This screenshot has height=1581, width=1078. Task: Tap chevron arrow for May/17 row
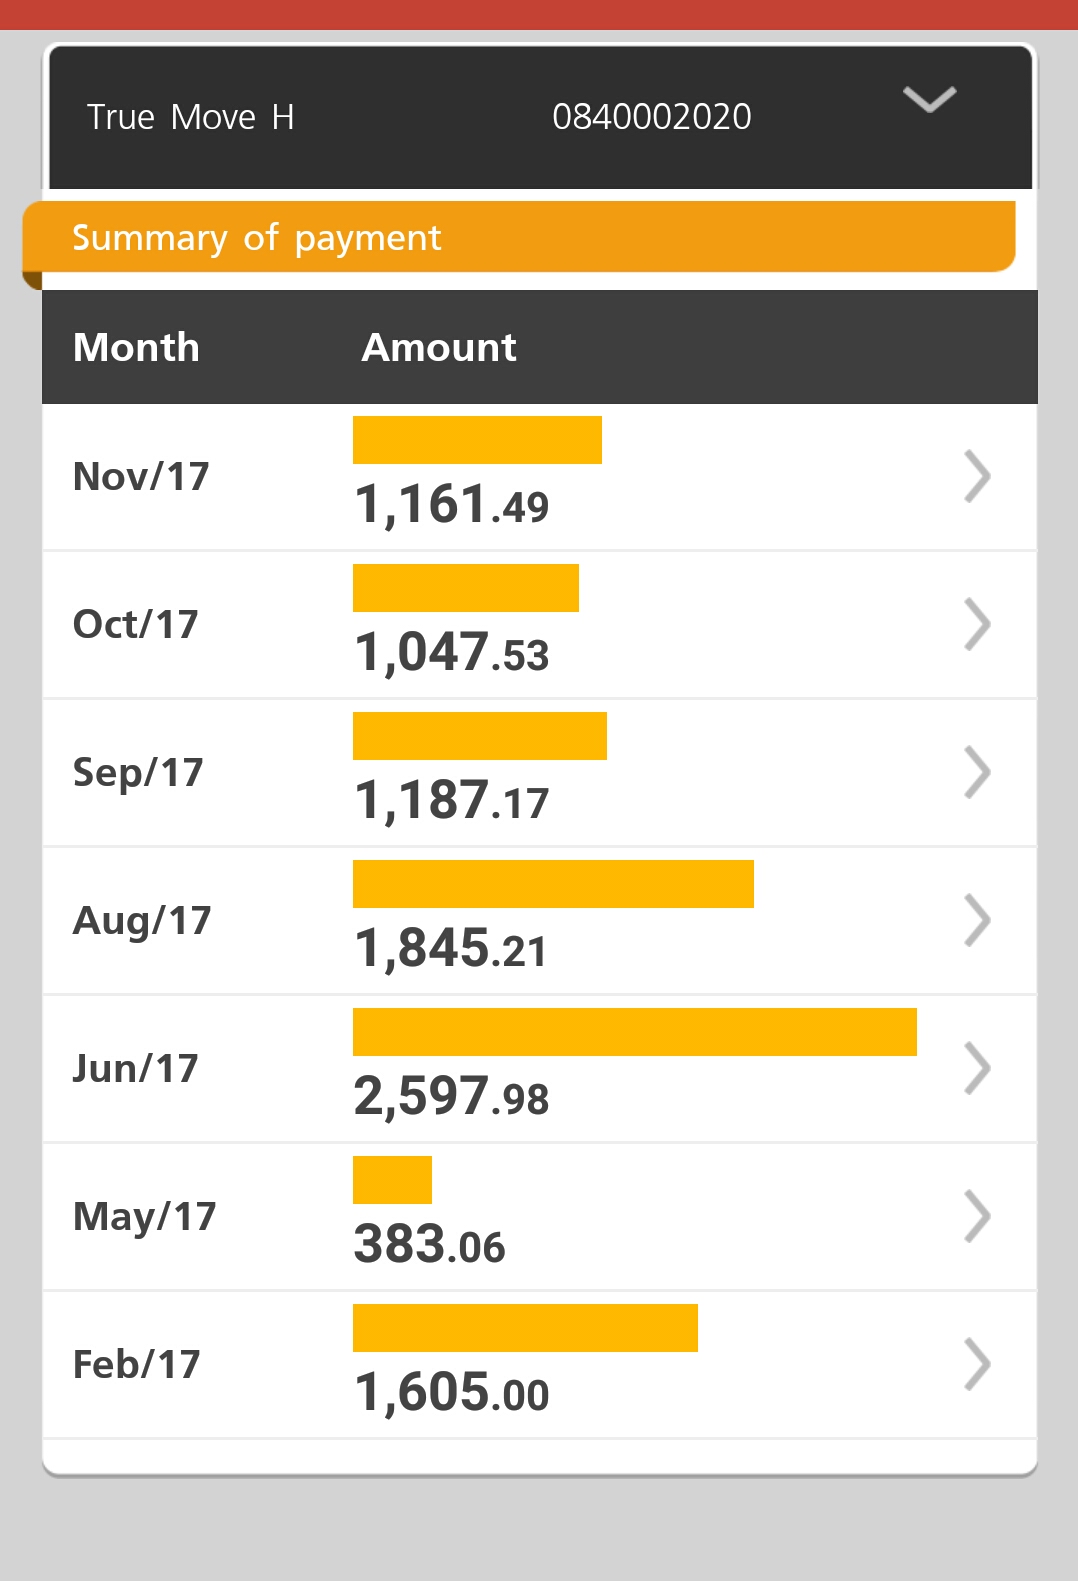click(977, 1216)
